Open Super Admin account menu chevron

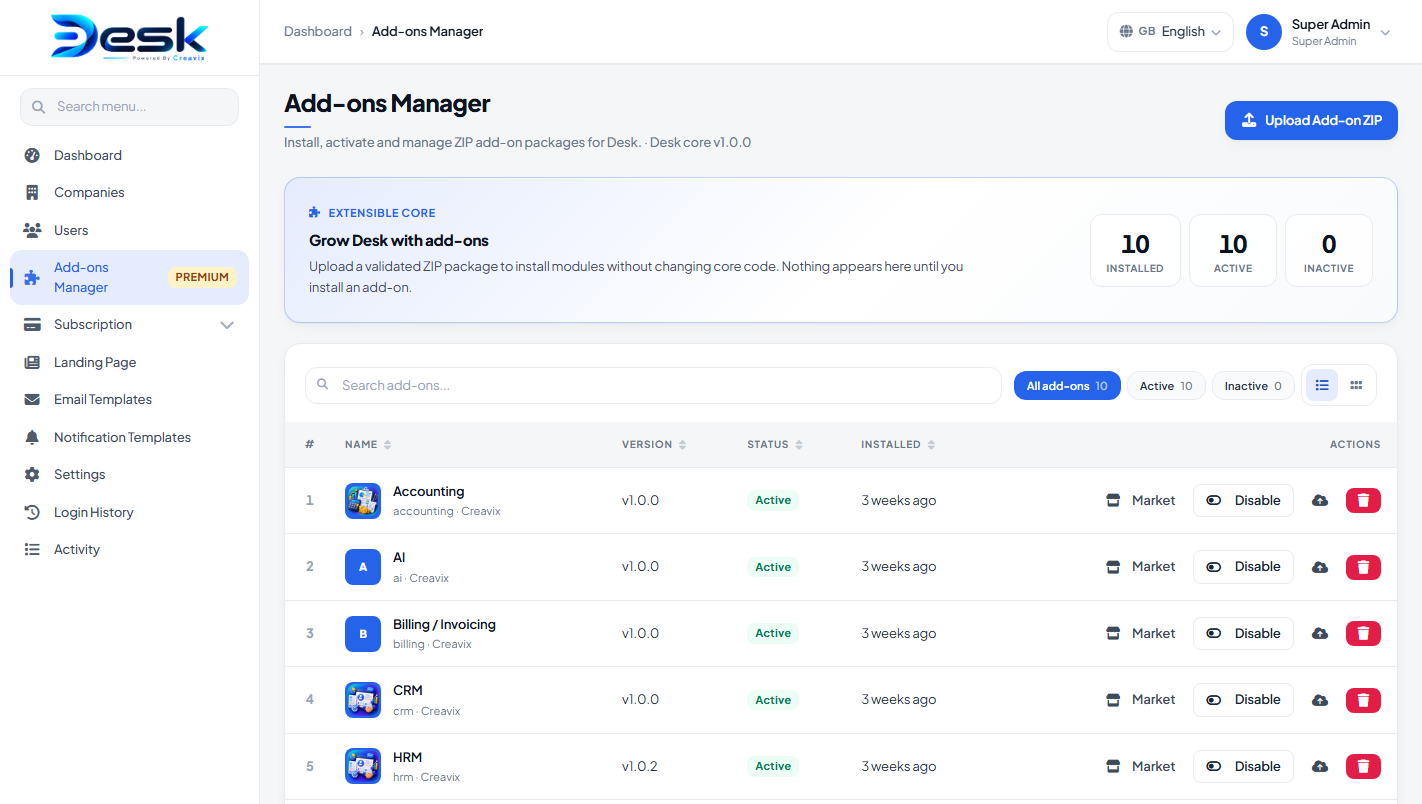tap(1385, 33)
